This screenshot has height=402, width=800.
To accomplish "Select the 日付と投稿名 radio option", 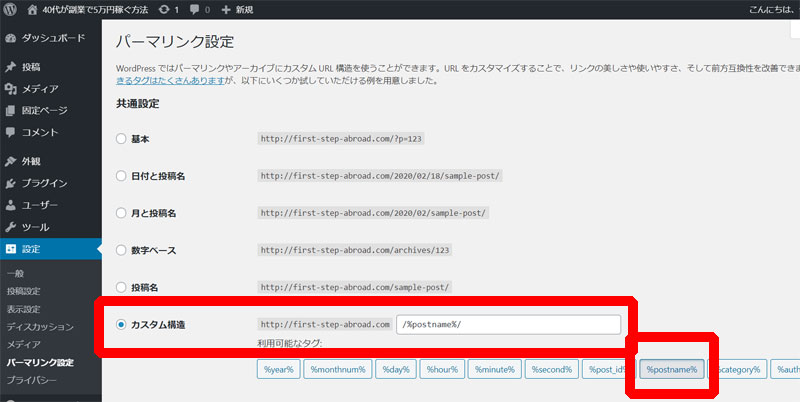I will (x=122, y=175).
